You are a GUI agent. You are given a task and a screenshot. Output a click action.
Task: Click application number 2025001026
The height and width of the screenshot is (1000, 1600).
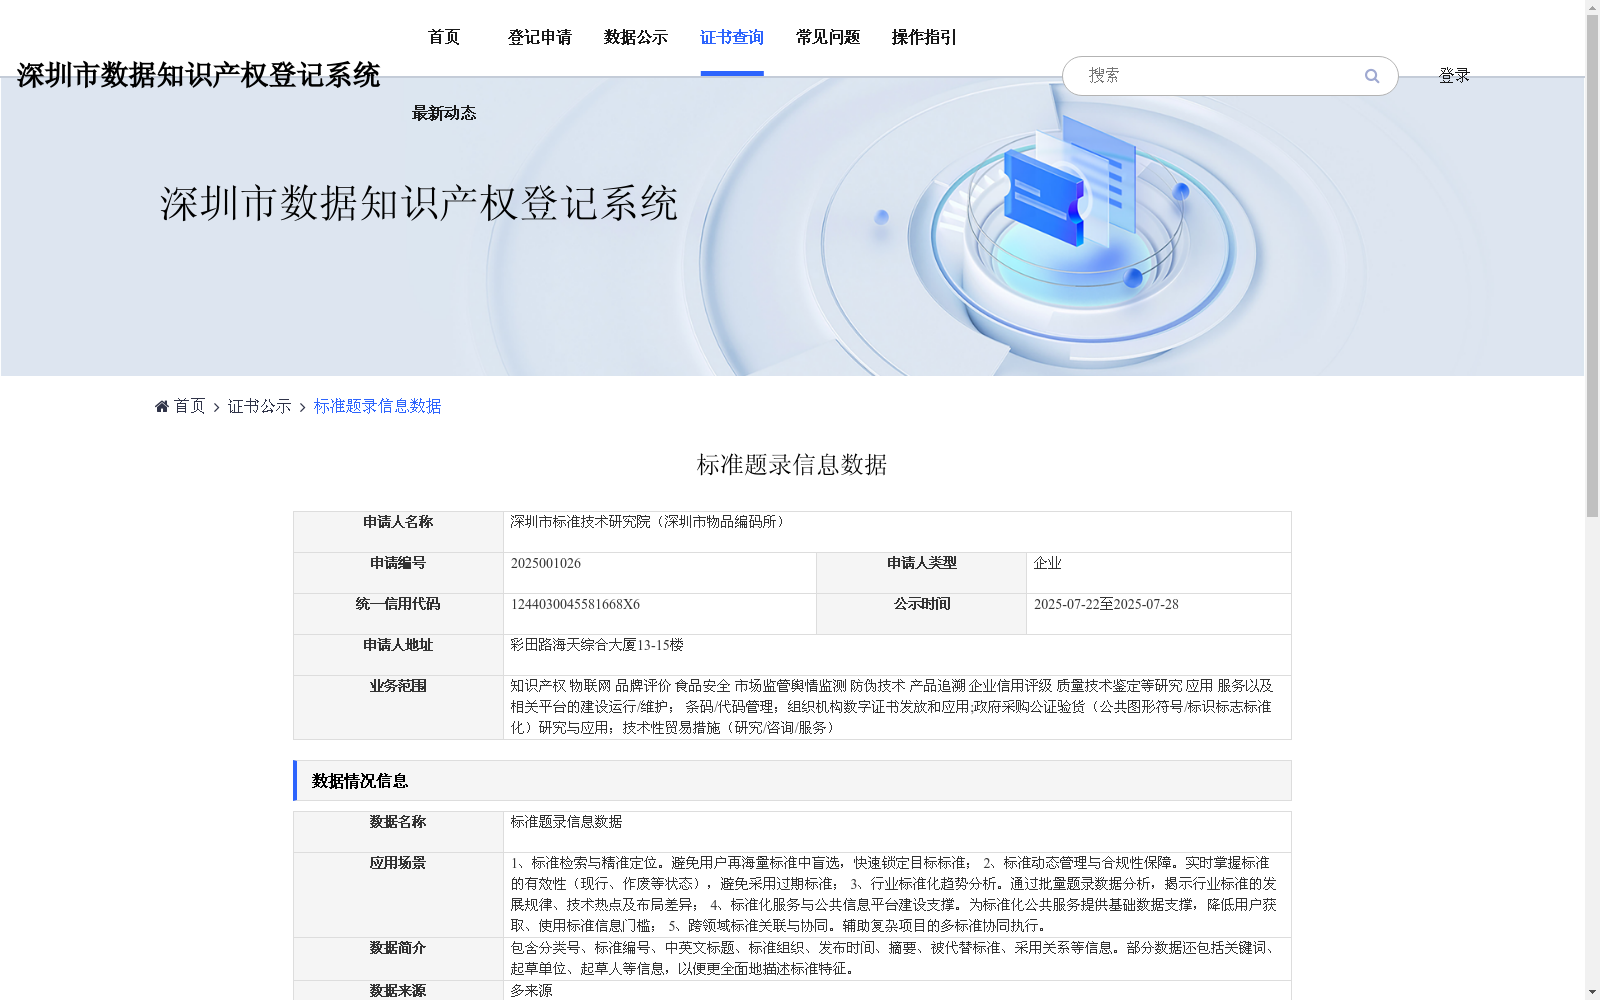[546, 563]
